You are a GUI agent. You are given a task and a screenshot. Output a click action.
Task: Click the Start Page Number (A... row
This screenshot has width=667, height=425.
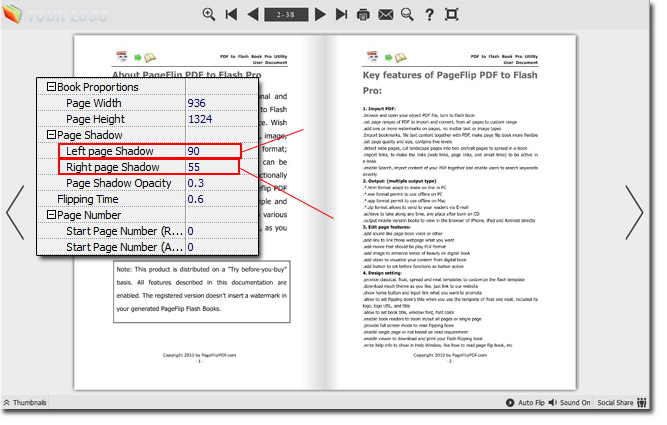coord(148,247)
